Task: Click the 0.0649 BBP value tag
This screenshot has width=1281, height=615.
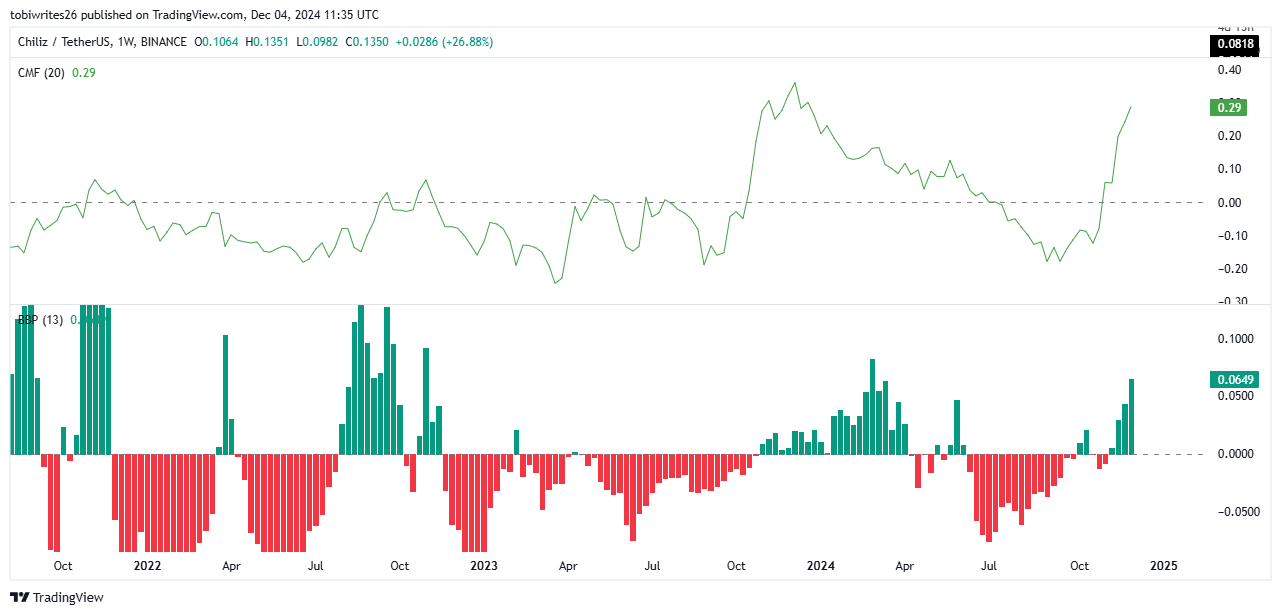Action: point(1233,379)
